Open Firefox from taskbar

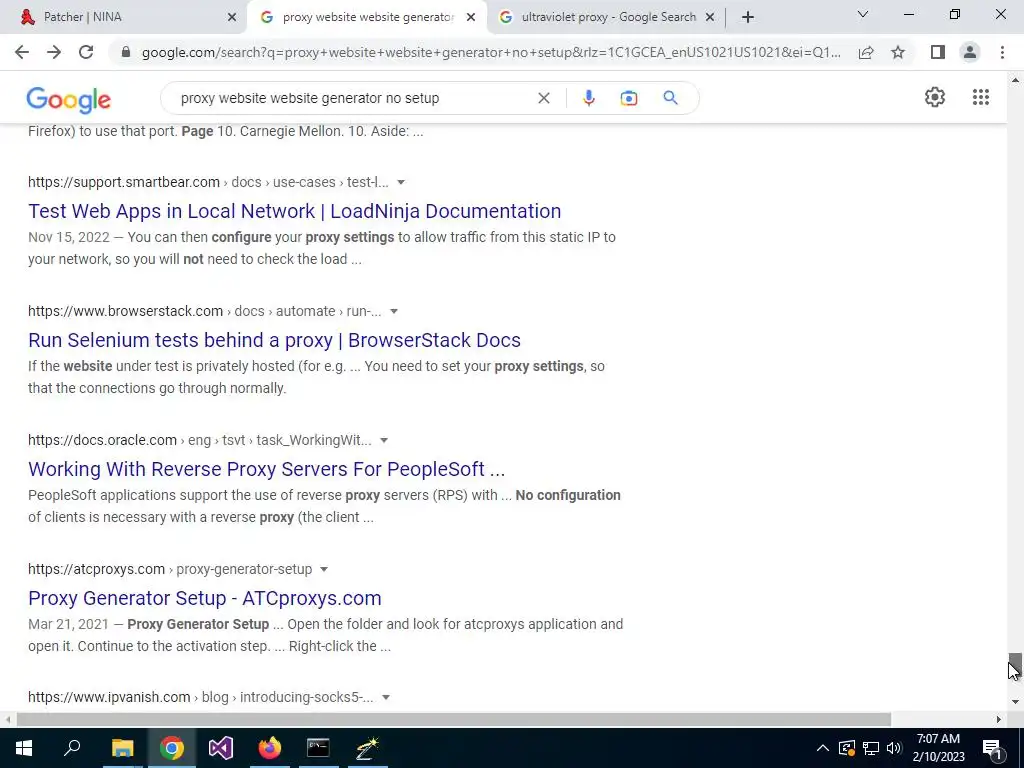point(270,748)
